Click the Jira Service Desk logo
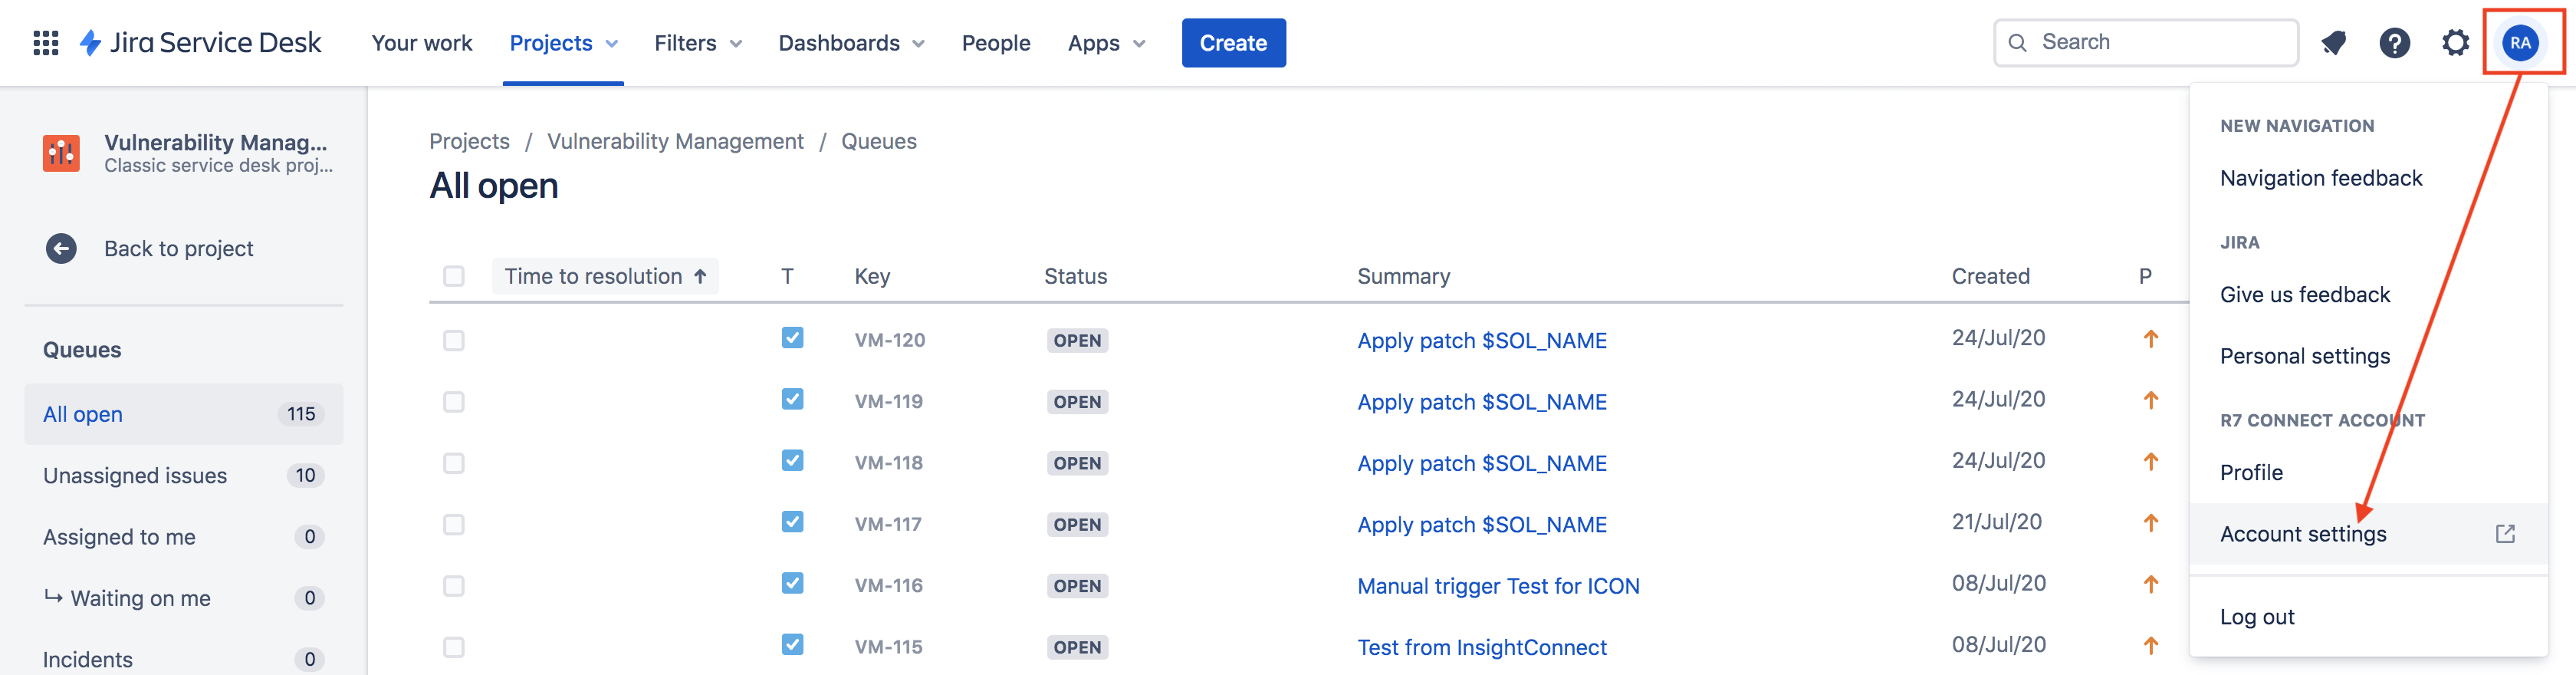The width and height of the screenshot is (2576, 675). (201, 43)
